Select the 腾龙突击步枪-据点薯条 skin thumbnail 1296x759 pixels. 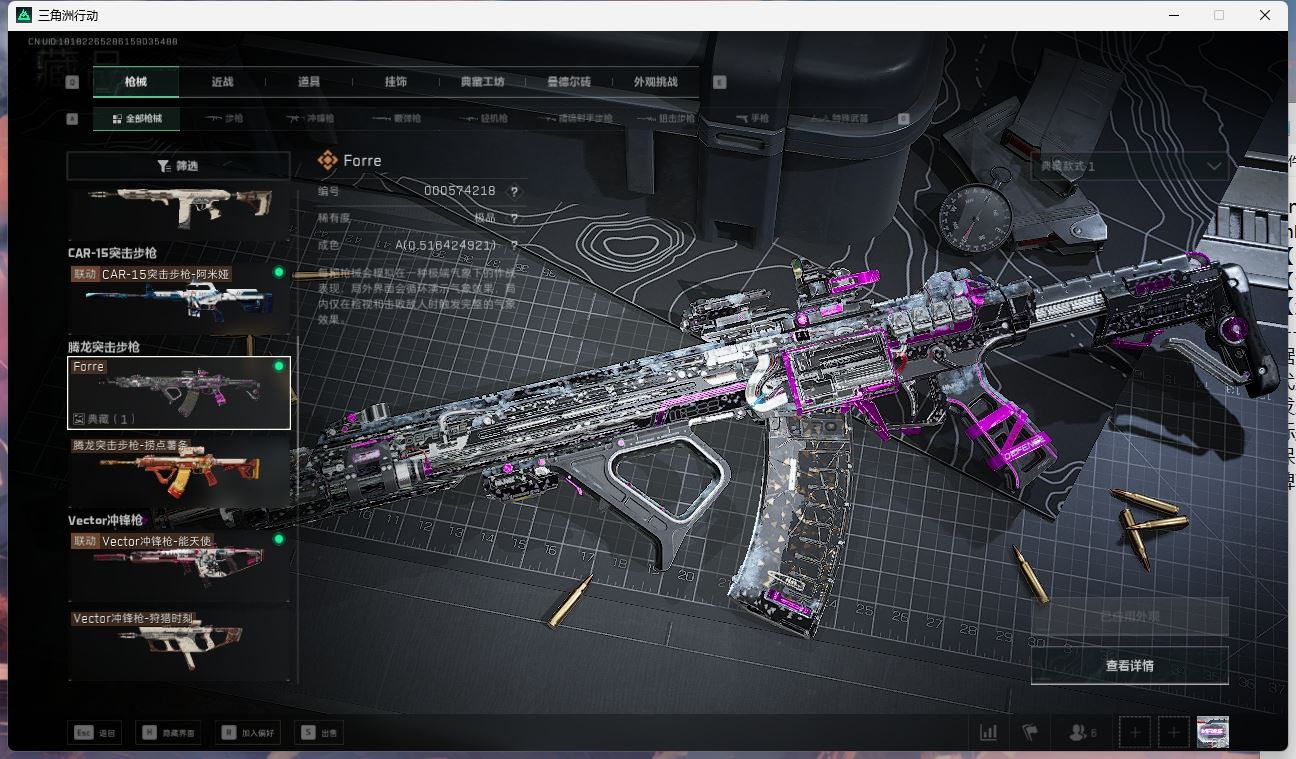(x=178, y=470)
